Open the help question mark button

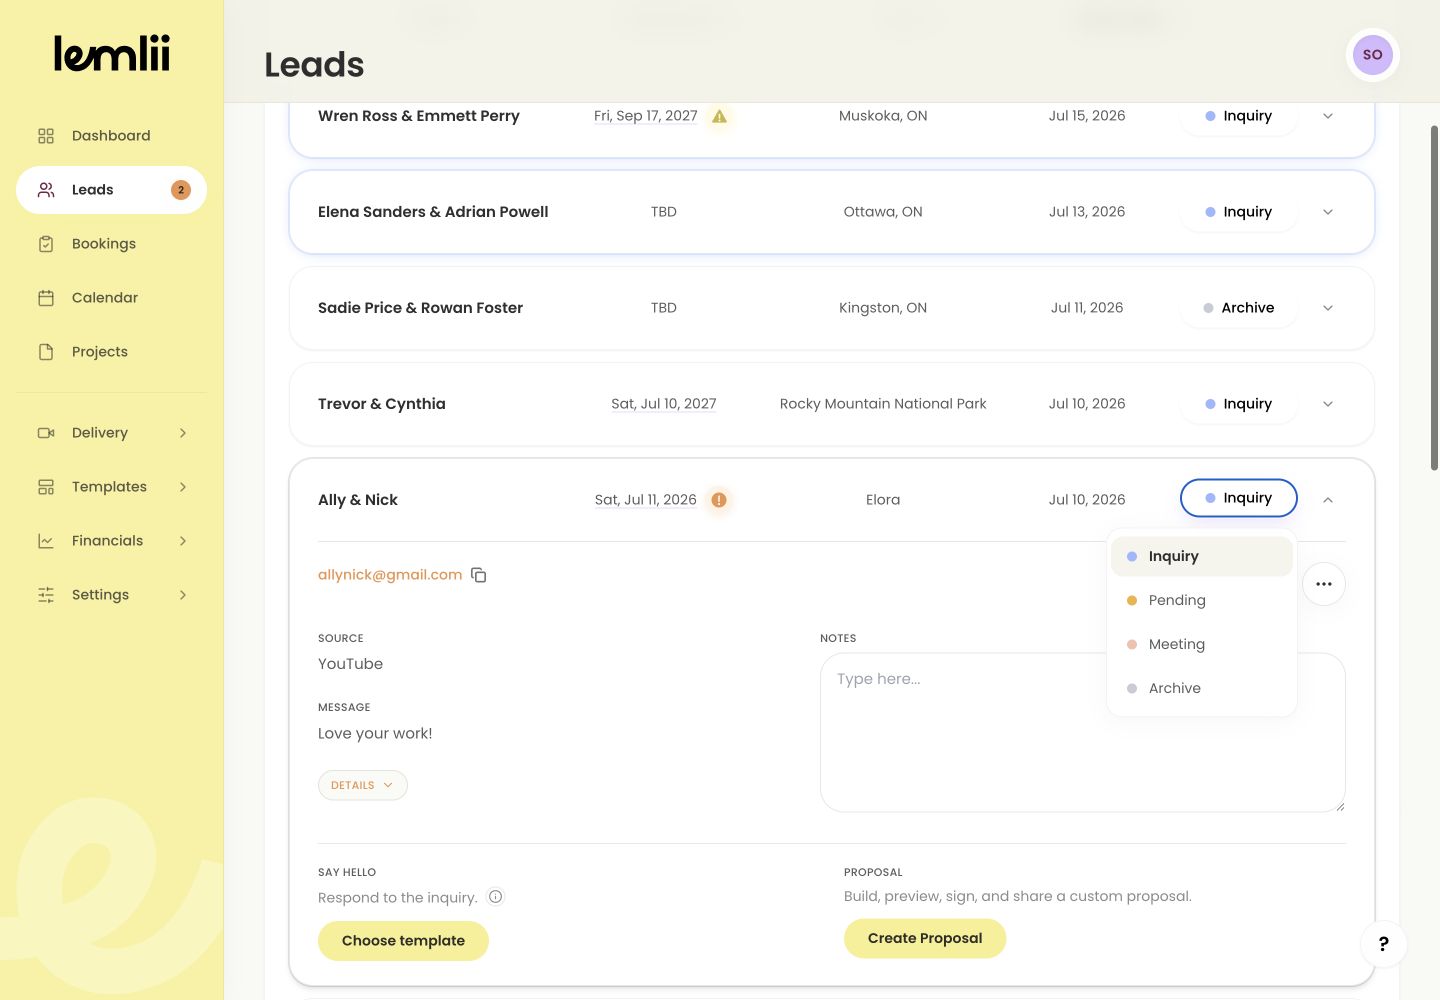coord(1384,944)
